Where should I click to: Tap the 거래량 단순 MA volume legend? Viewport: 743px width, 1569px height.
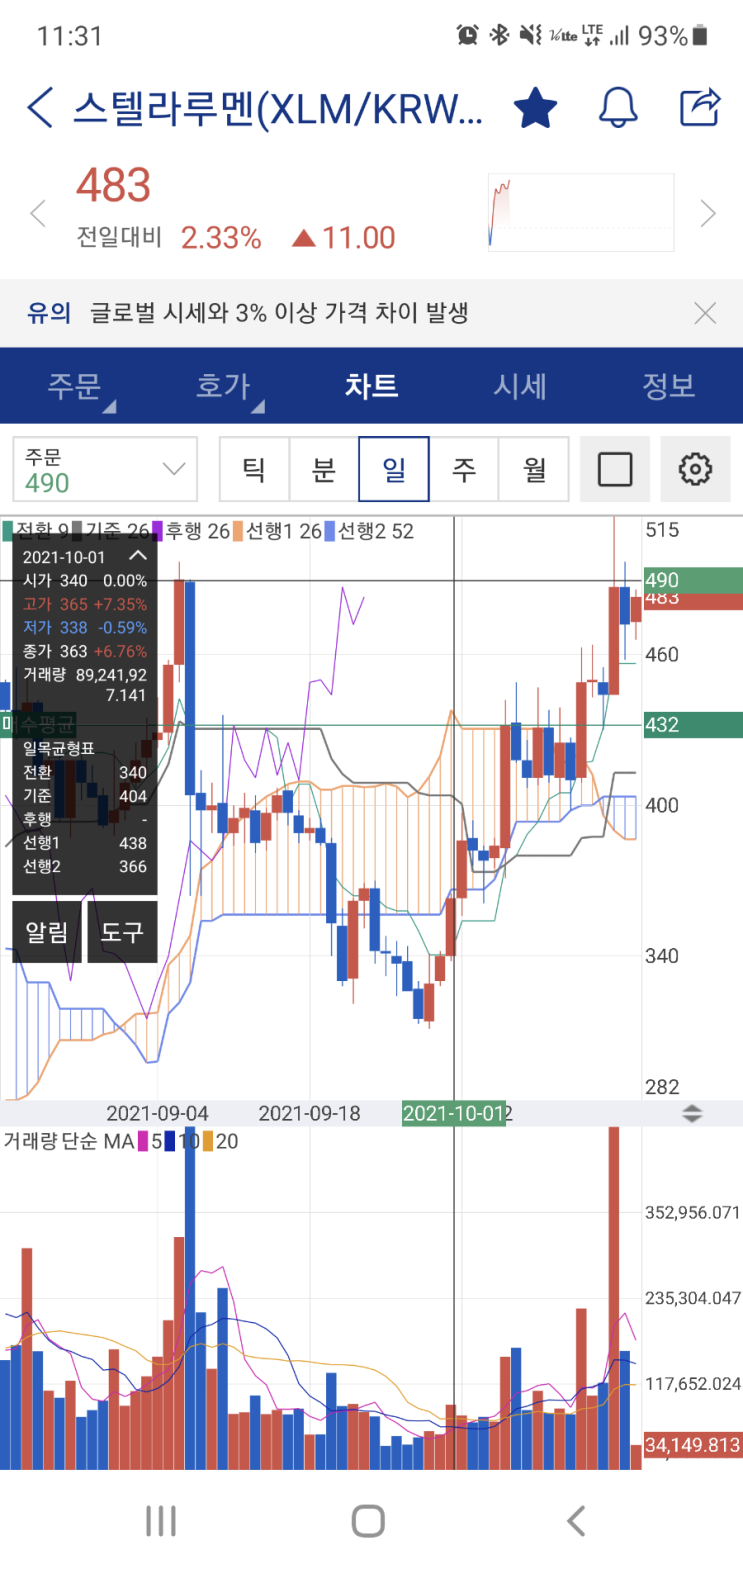120,1141
